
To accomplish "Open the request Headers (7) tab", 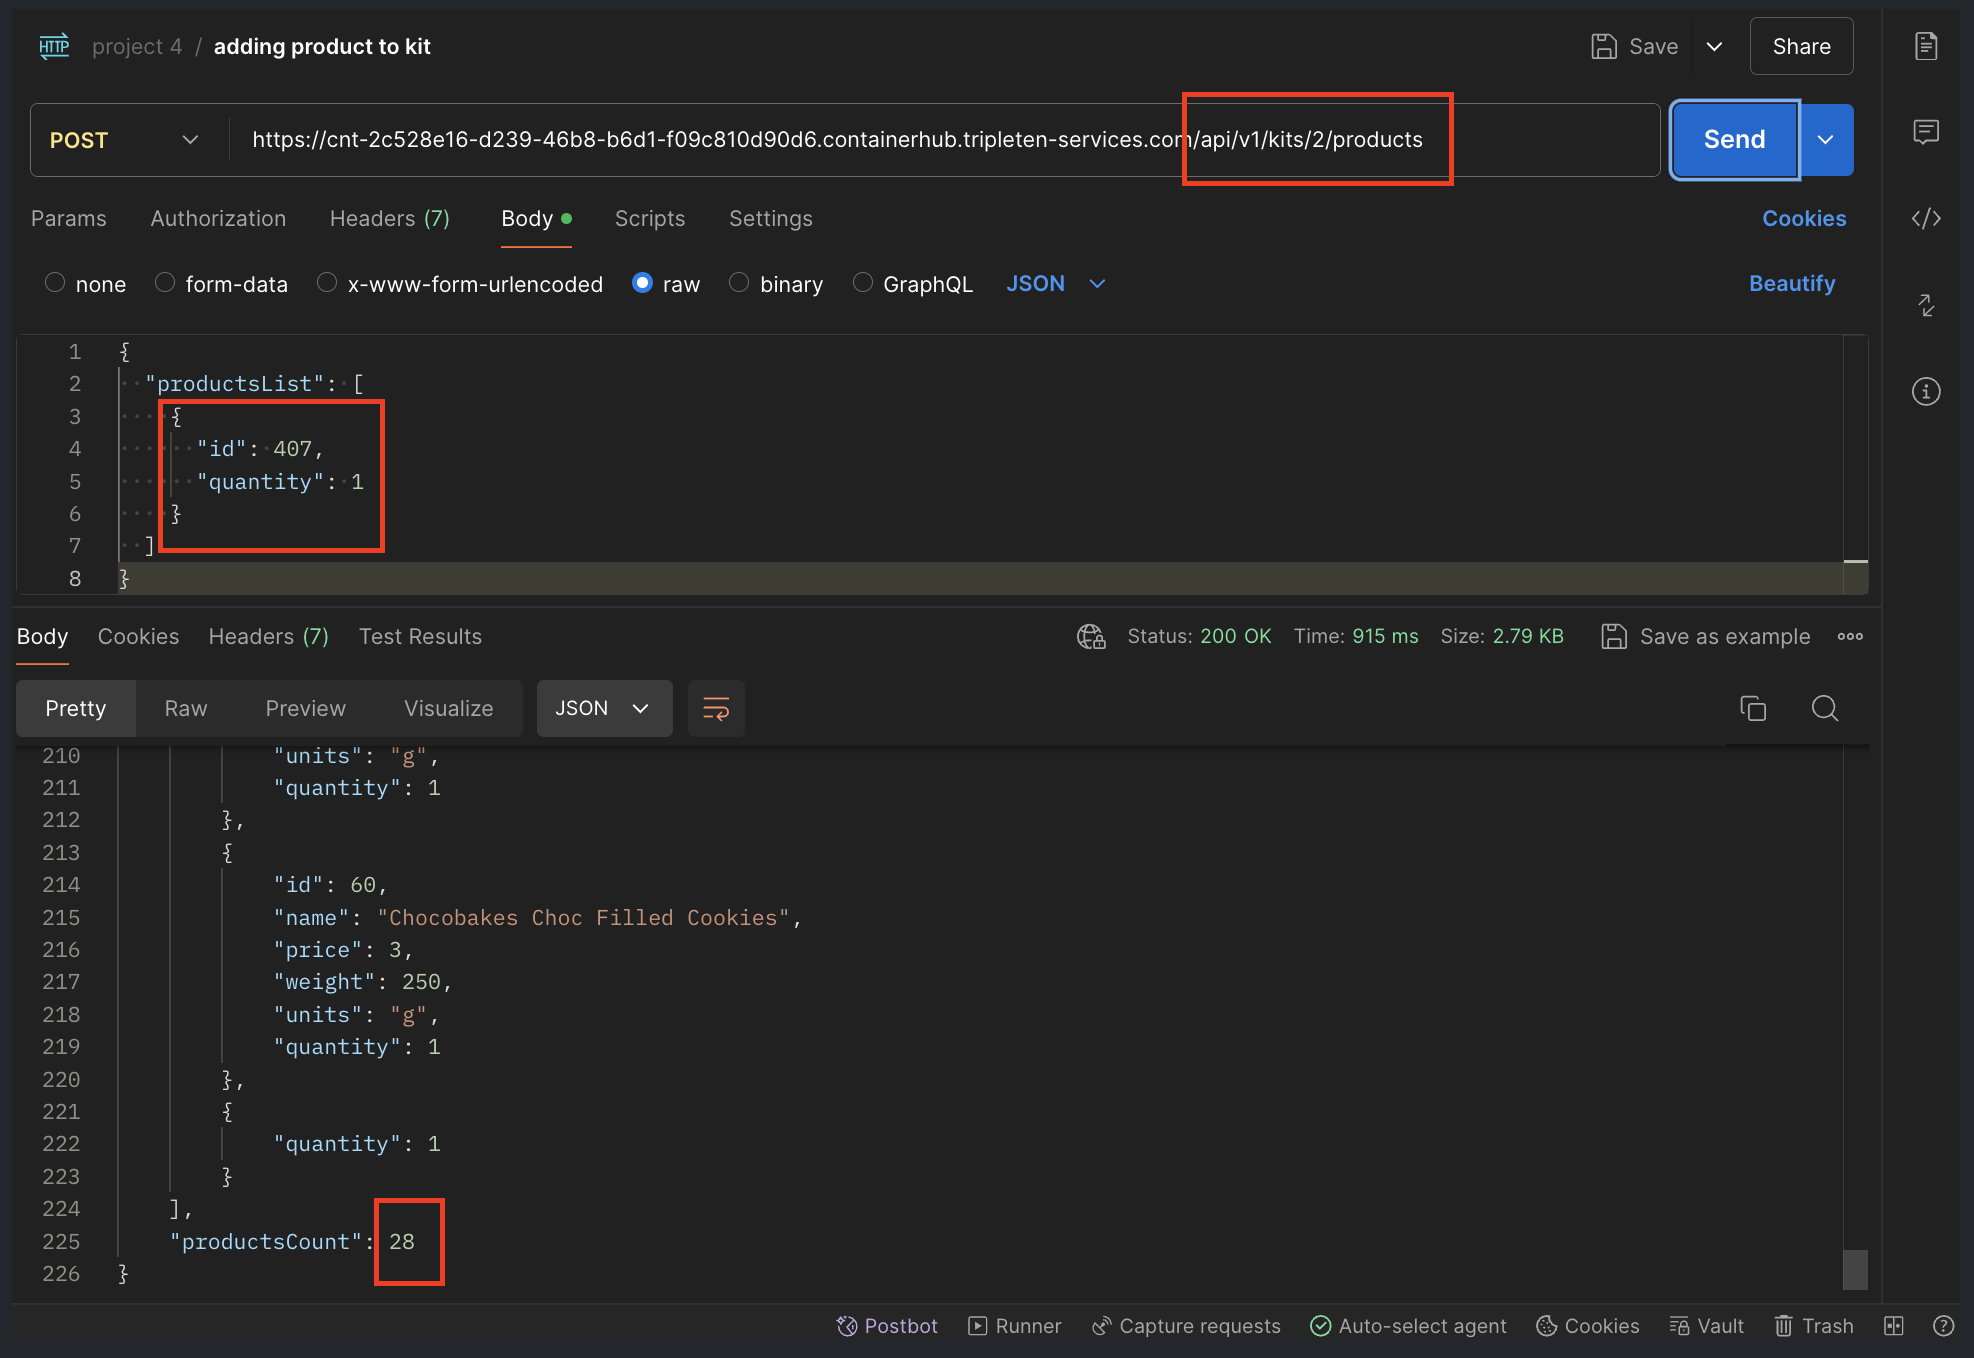I will tap(390, 218).
